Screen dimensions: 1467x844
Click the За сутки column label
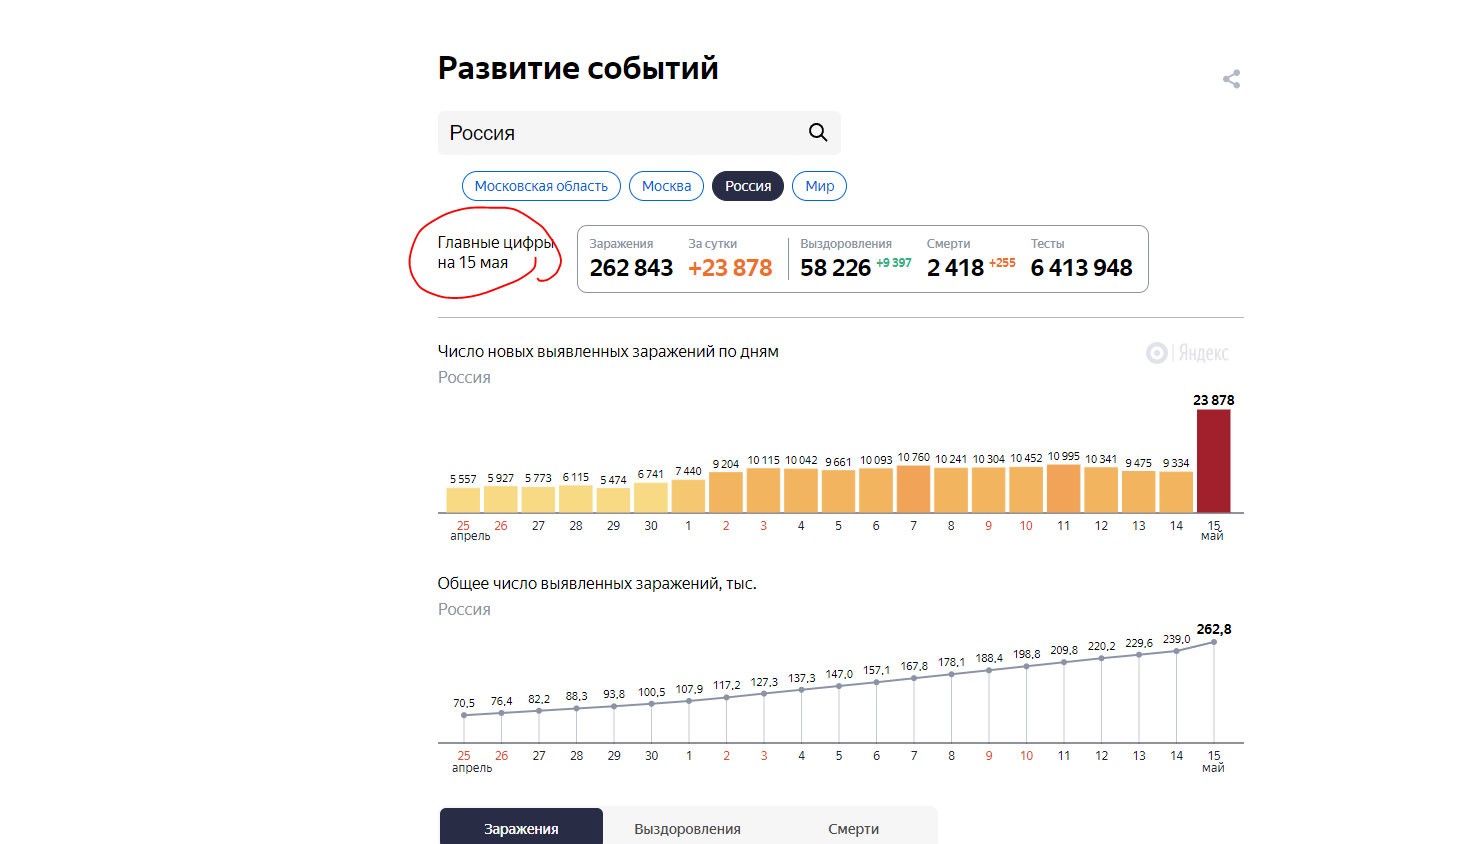pyautogui.click(x=712, y=243)
